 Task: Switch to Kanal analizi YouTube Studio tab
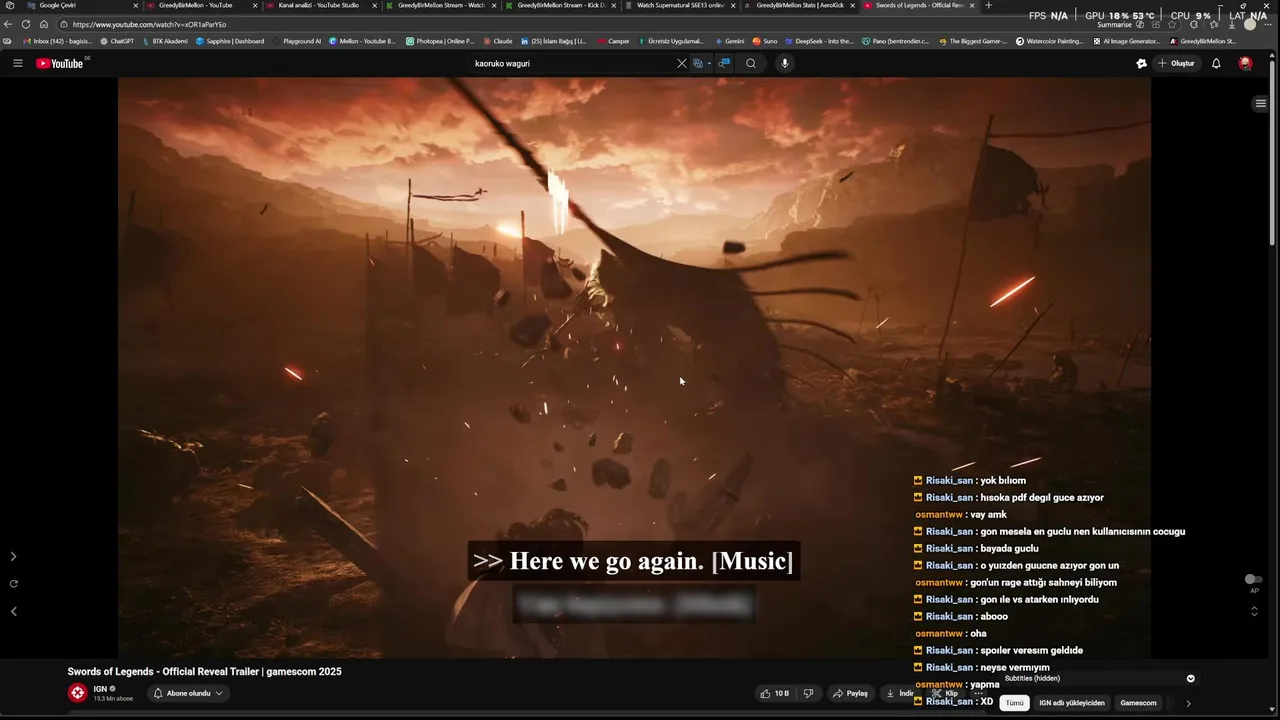[x=319, y=5]
